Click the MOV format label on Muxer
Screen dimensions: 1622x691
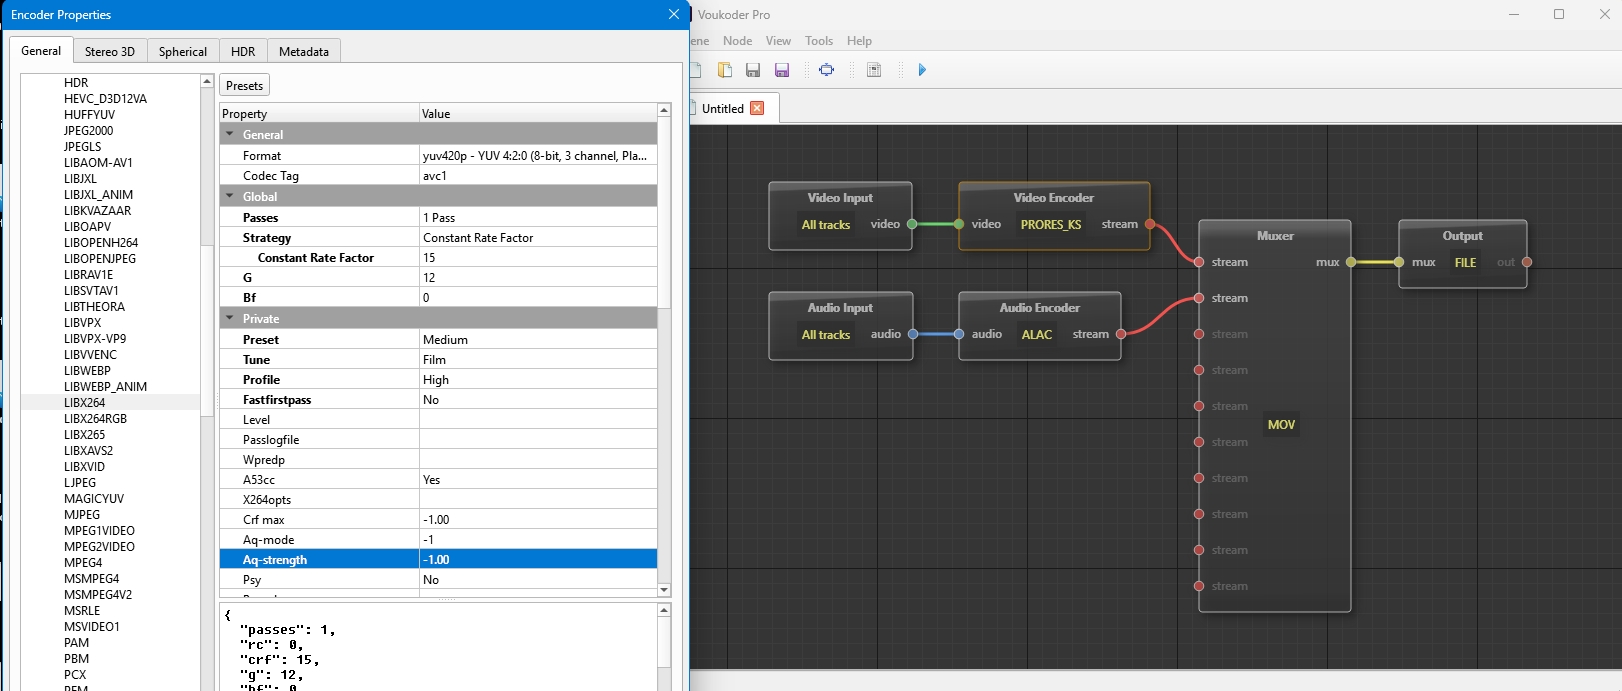pyautogui.click(x=1281, y=425)
